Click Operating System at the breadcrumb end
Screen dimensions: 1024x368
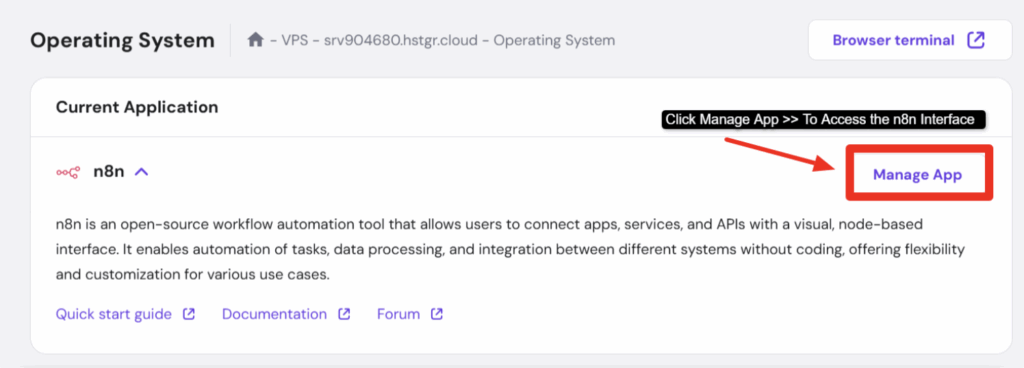tap(554, 40)
